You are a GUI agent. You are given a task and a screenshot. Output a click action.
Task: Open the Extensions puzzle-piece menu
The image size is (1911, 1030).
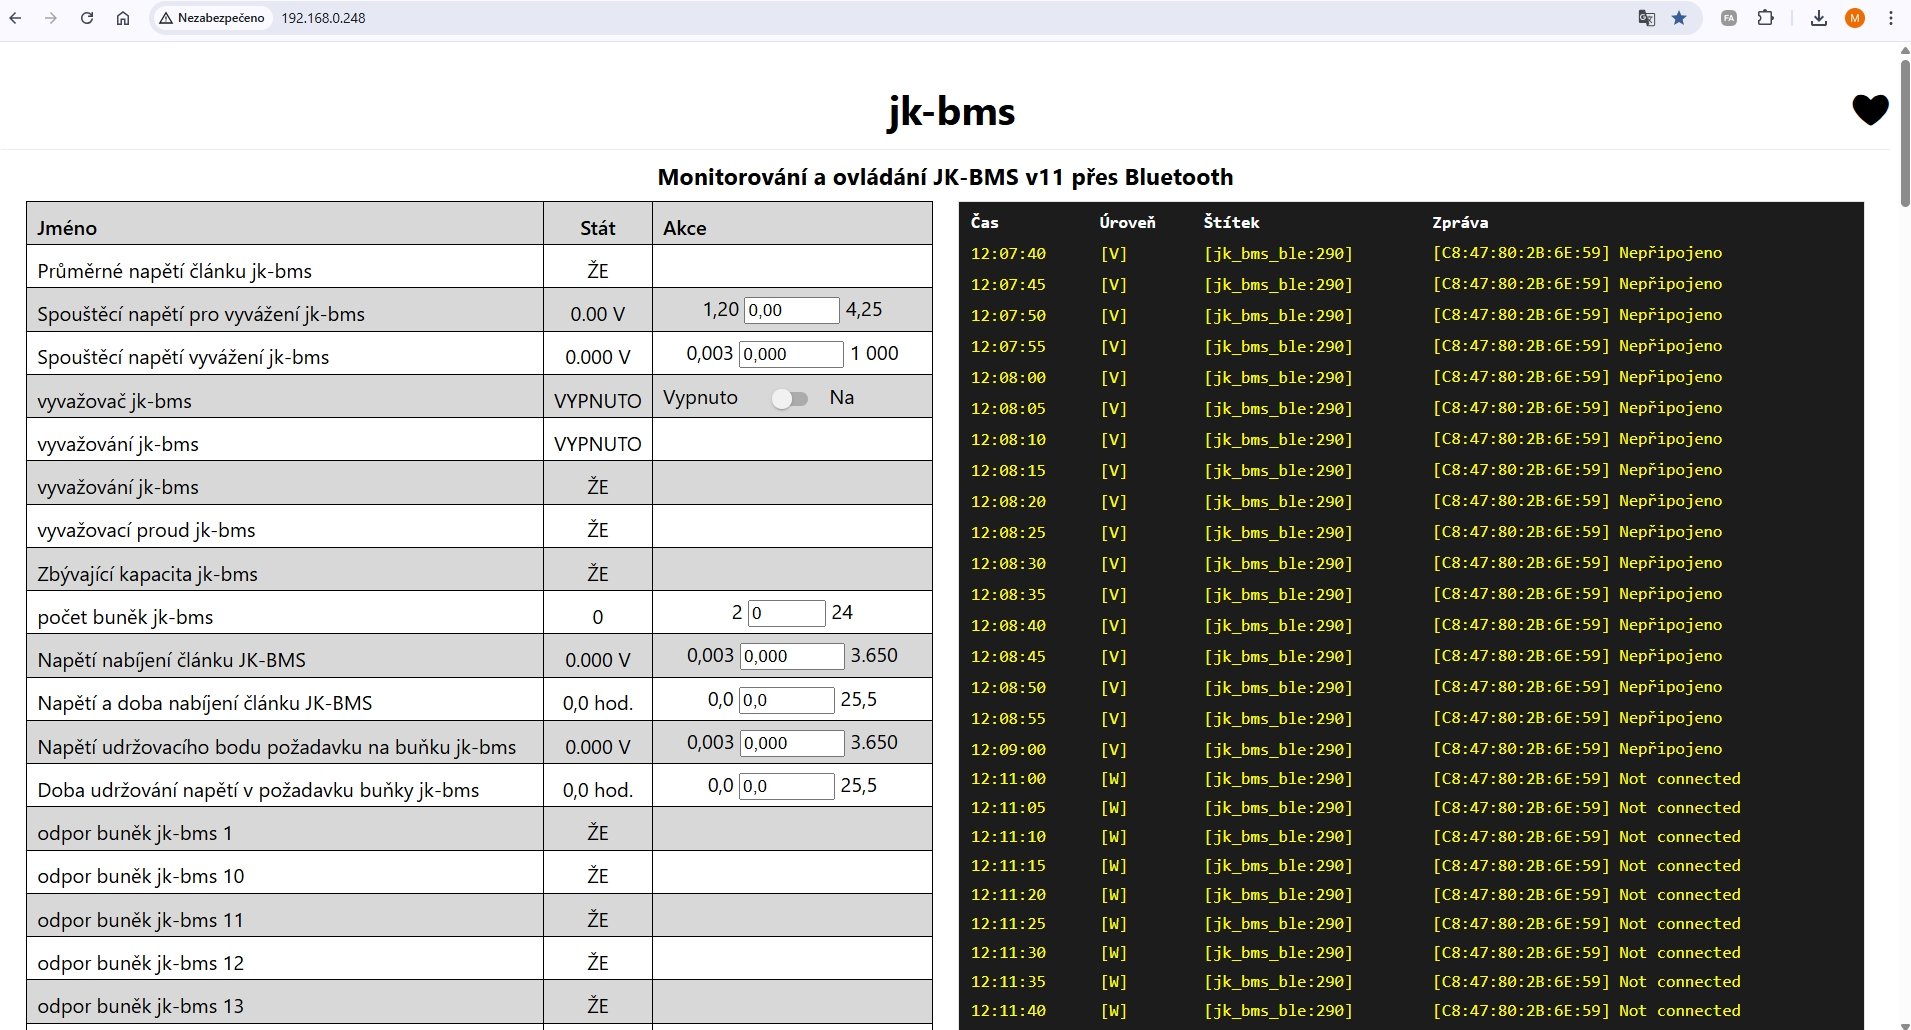pyautogui.click(x=1765, y=18)
